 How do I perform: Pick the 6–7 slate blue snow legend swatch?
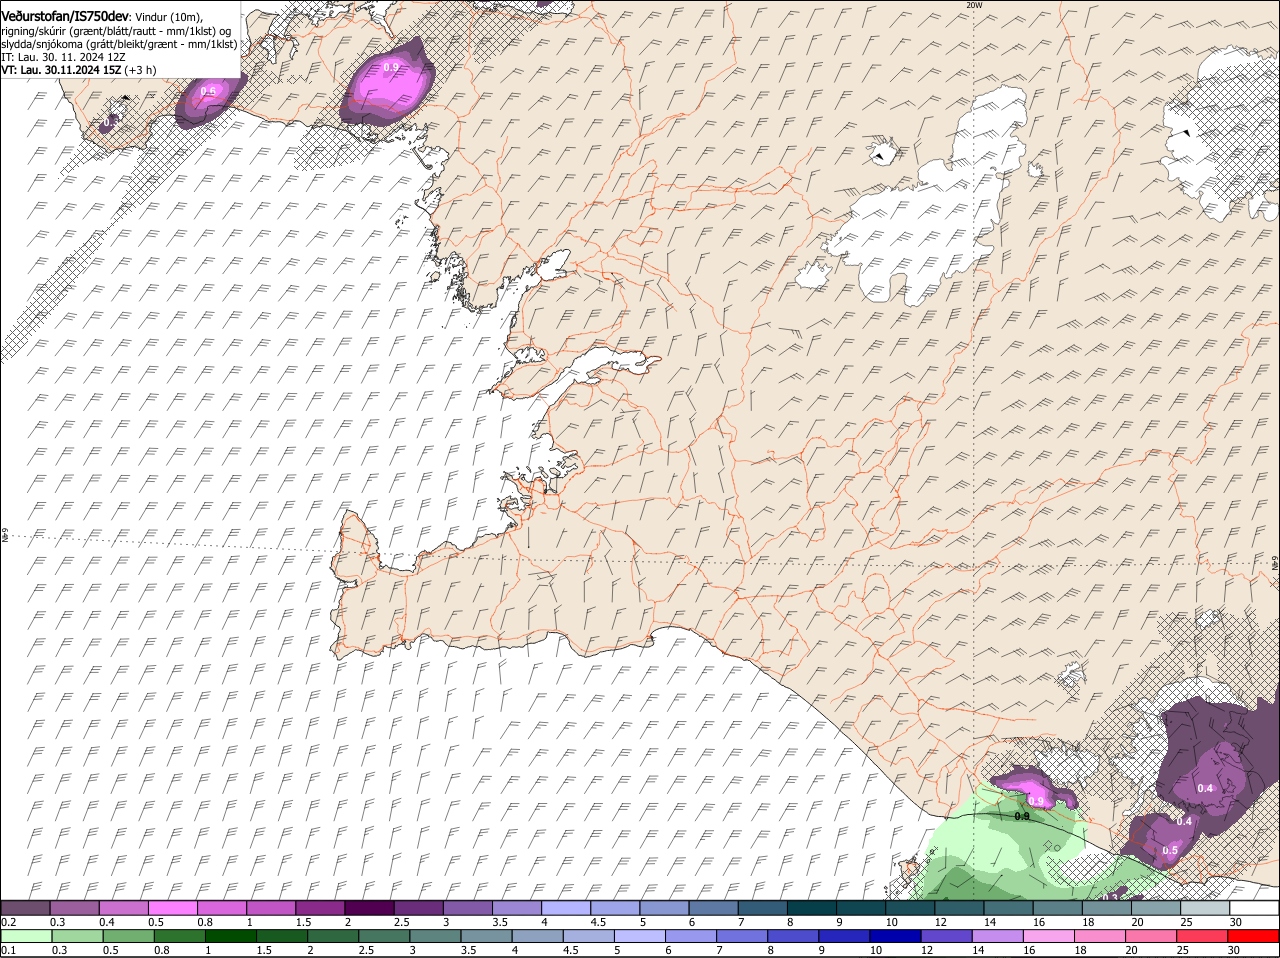713,908
